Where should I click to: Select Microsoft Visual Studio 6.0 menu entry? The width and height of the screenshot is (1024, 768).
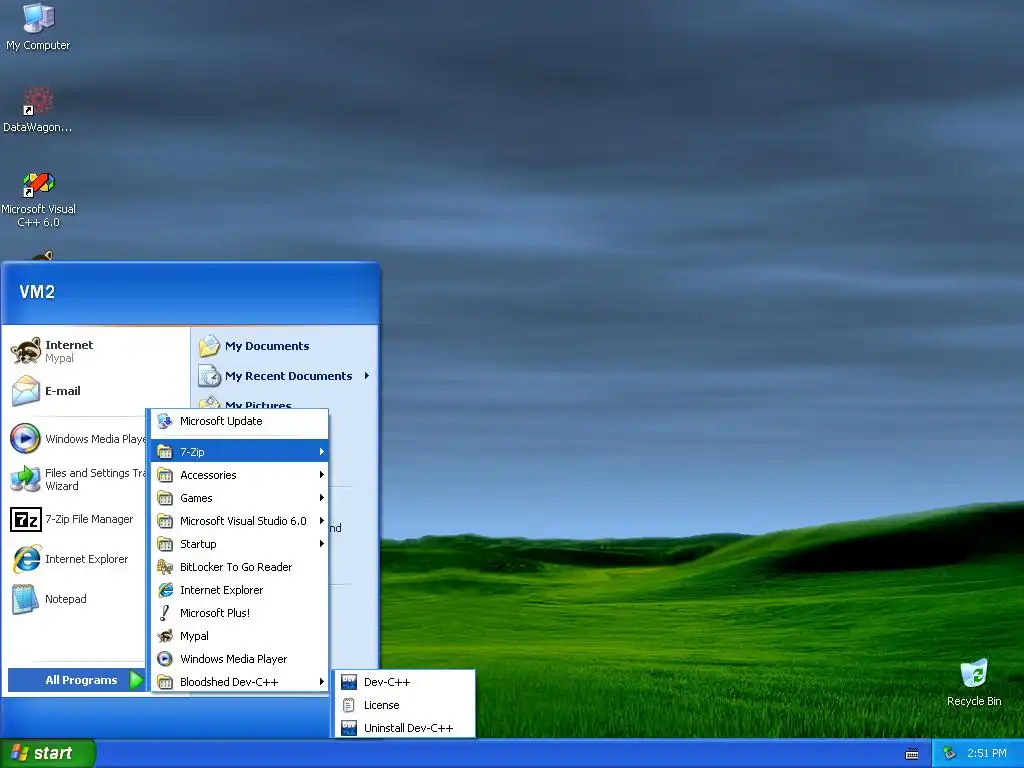coord(240,520)
